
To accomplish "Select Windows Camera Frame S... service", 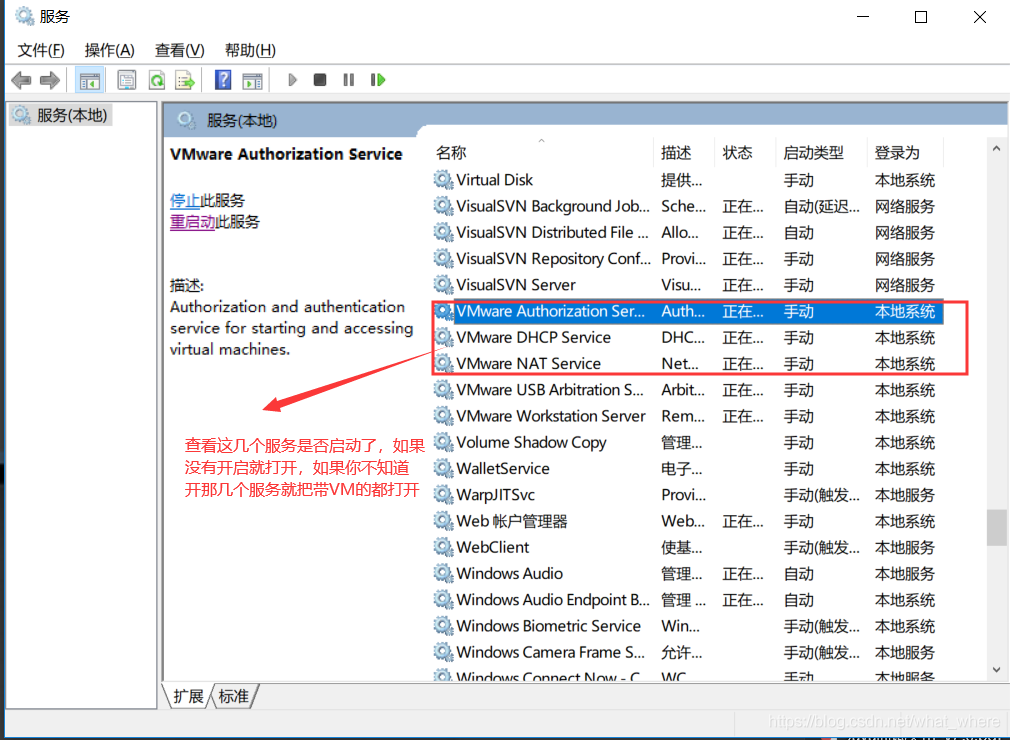I will tap(551, 652).
